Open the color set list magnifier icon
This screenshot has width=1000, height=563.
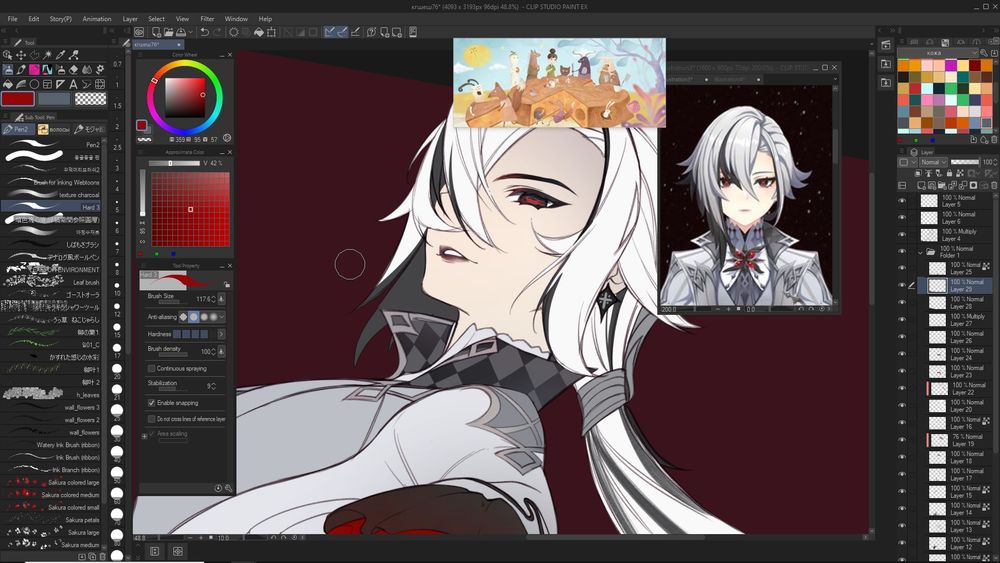coord(984,53)
